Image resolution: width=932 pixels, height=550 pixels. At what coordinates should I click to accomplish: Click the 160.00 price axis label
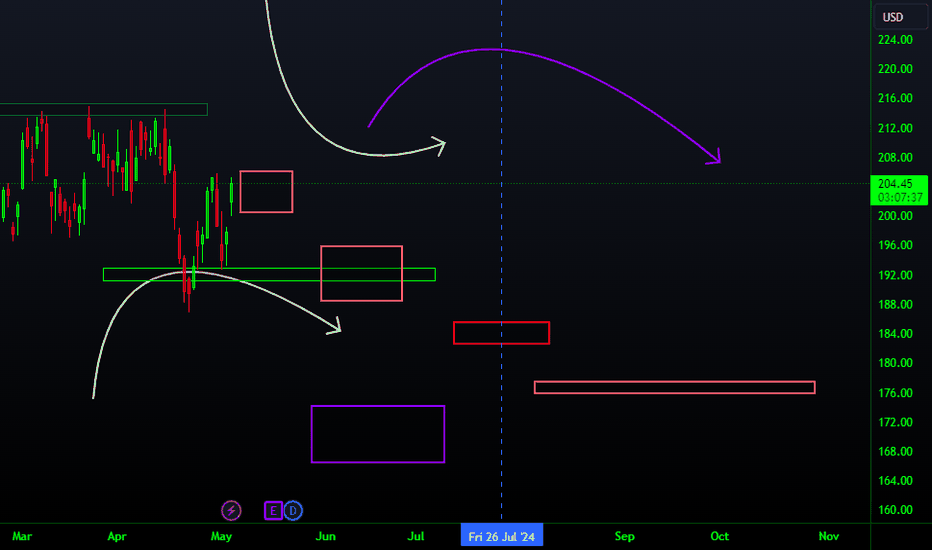(895, 510)
